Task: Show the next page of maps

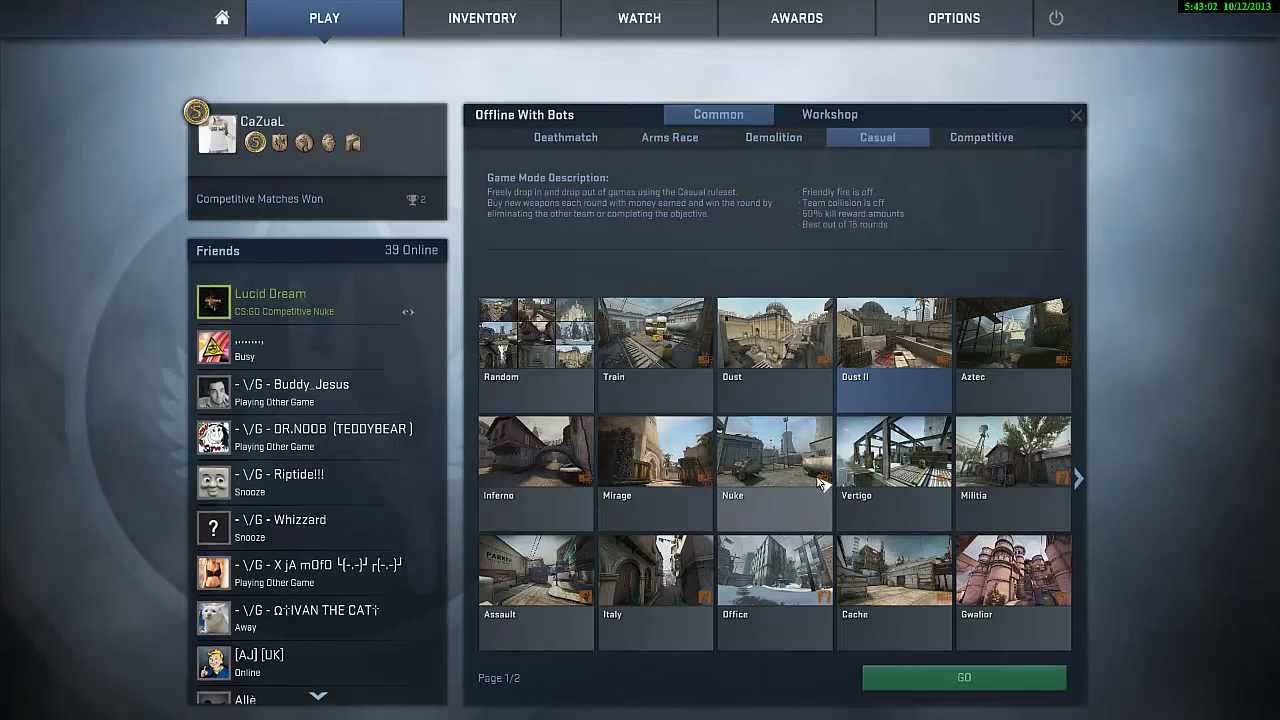Action: [1078, 480]
